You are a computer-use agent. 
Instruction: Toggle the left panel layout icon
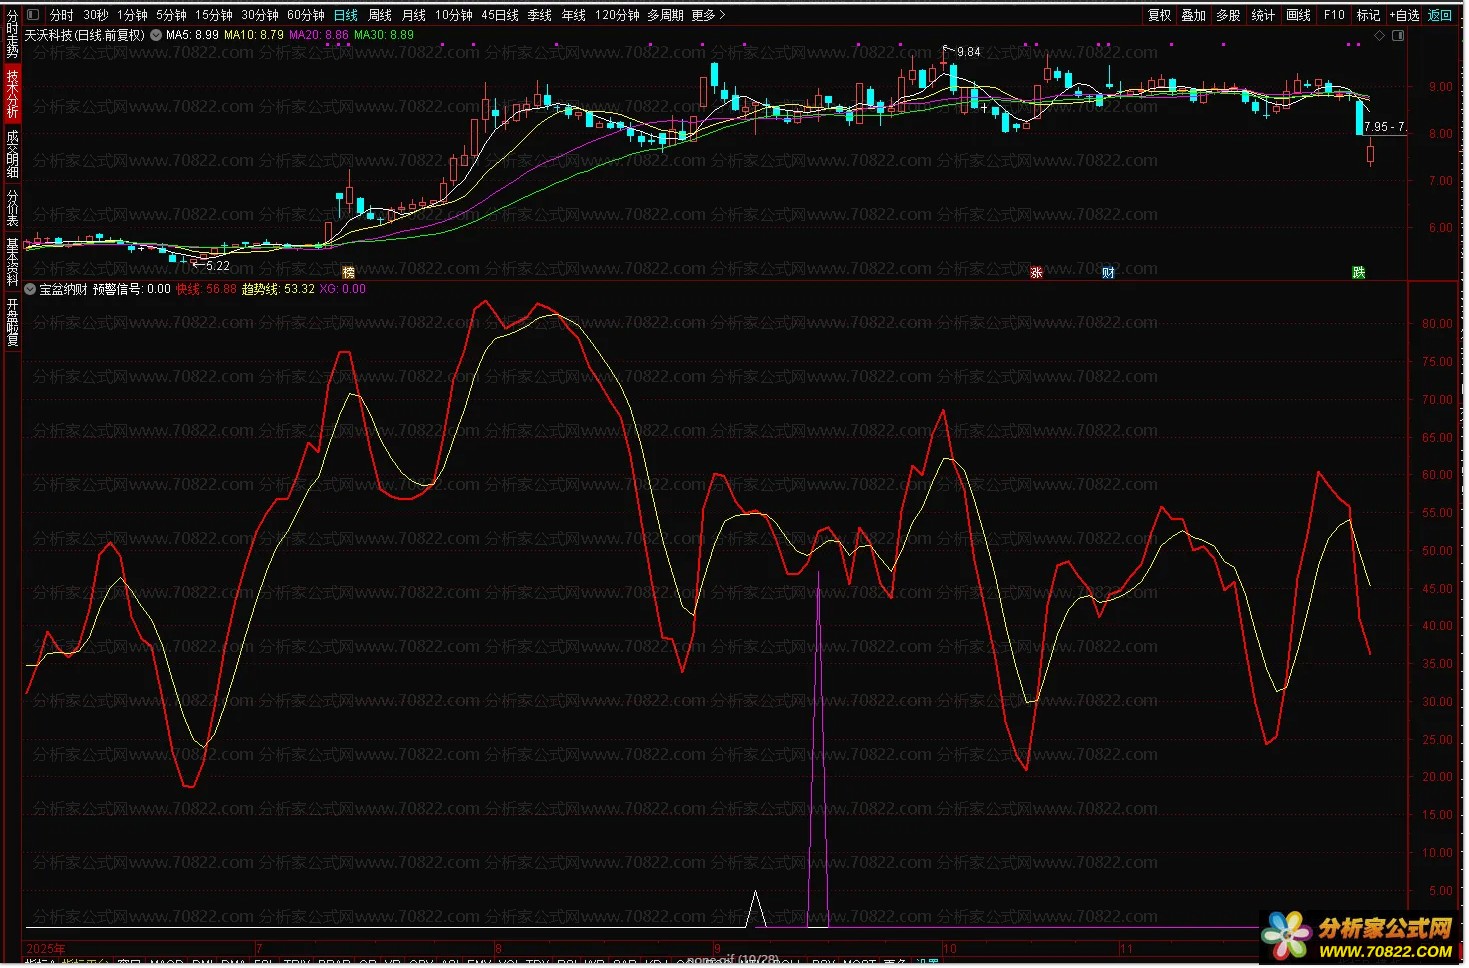tap(33, 15)
